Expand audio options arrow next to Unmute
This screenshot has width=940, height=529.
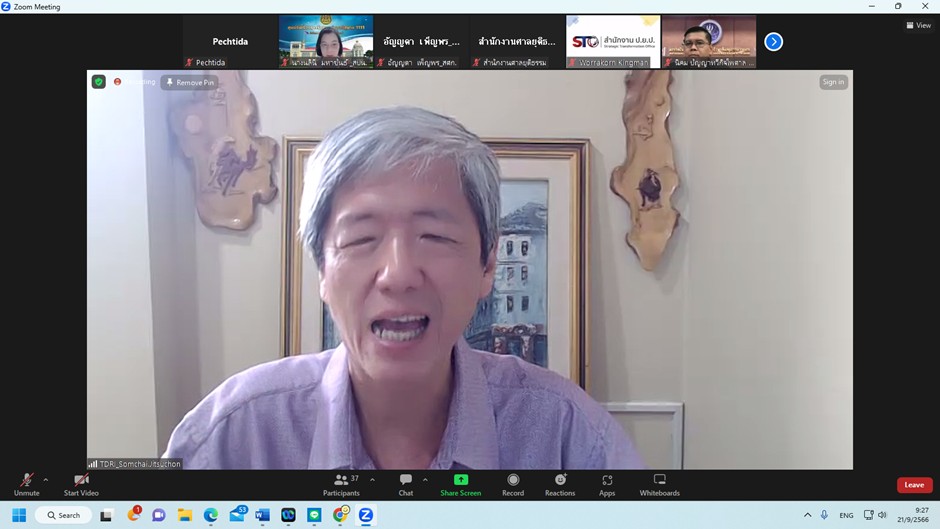pos(45,480)
